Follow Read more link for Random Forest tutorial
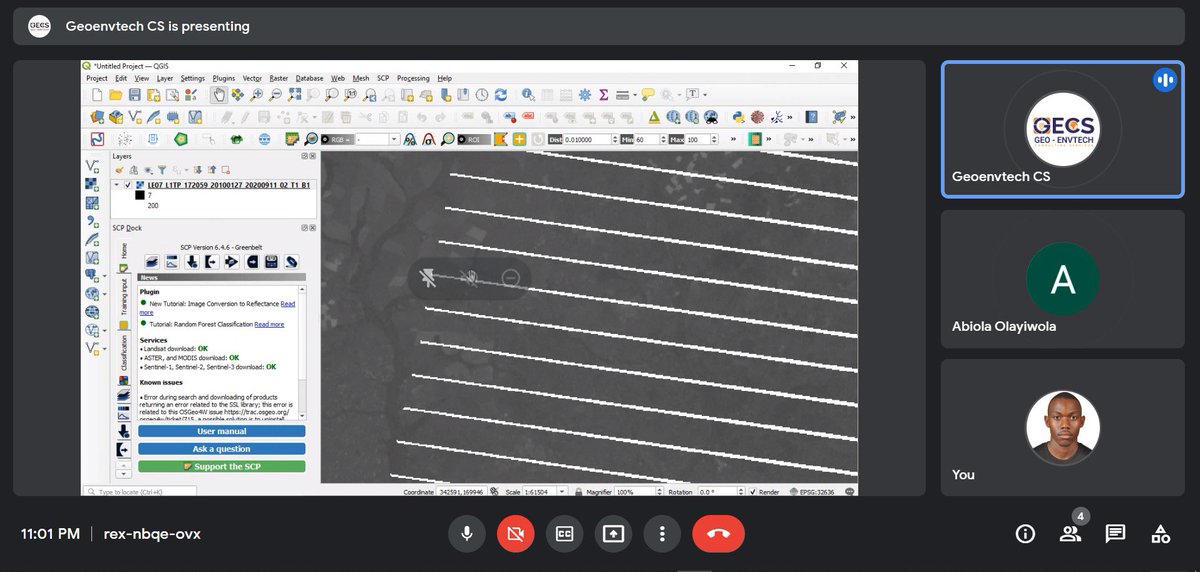Image resolution: width=1200 pixels, height=572 pixels. click(269, 324)
